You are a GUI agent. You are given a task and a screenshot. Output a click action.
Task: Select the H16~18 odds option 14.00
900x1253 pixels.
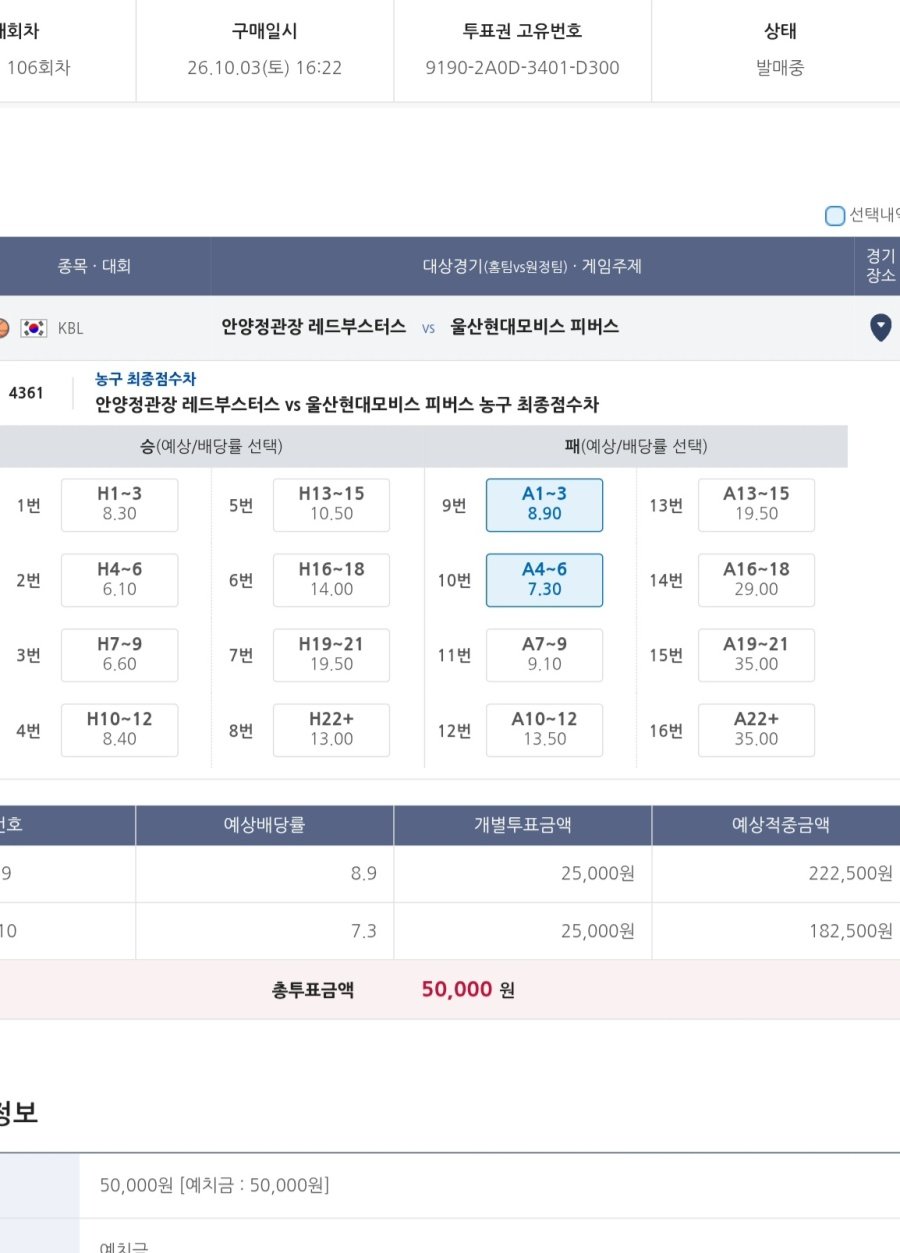point(332,580)
